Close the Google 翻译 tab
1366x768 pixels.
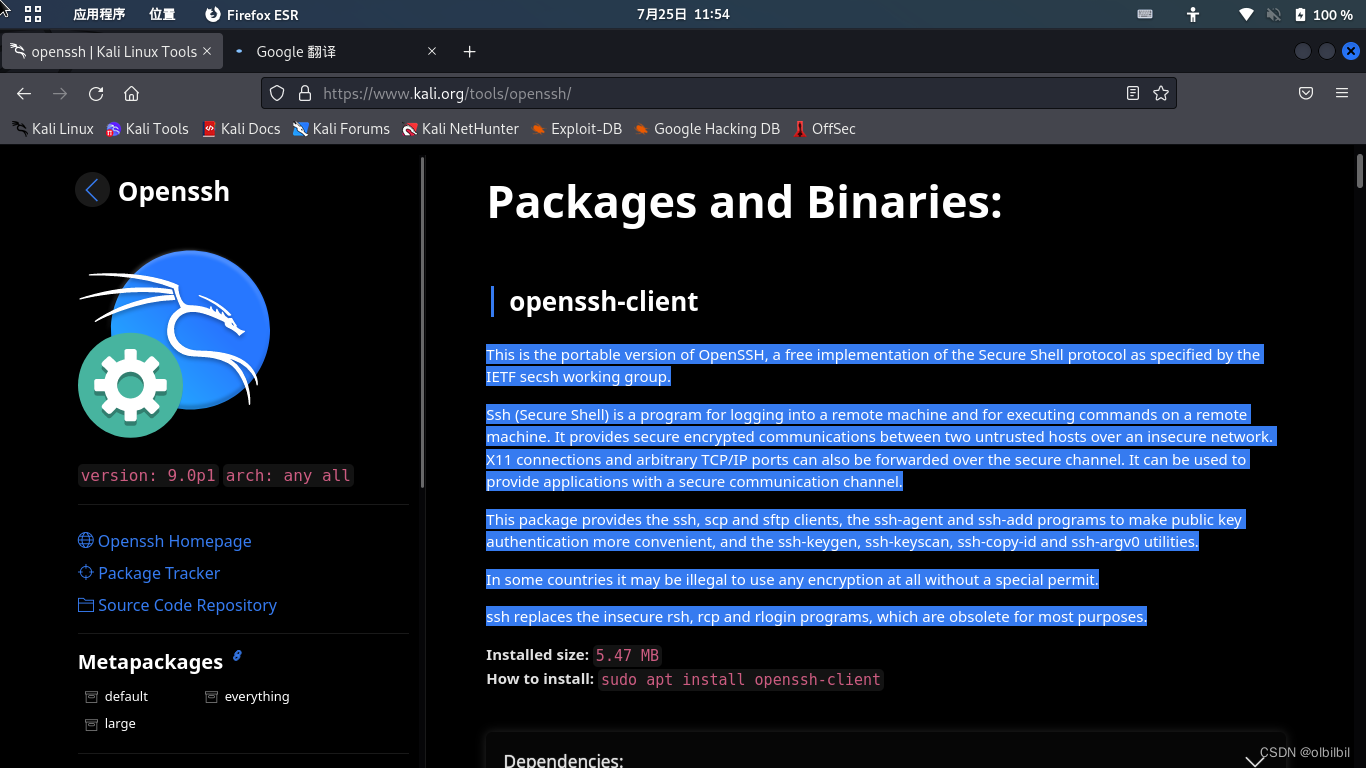432,51
